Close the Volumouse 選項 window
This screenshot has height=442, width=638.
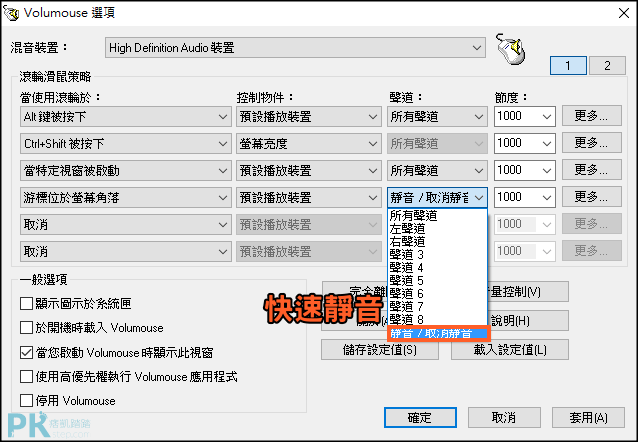624,13
